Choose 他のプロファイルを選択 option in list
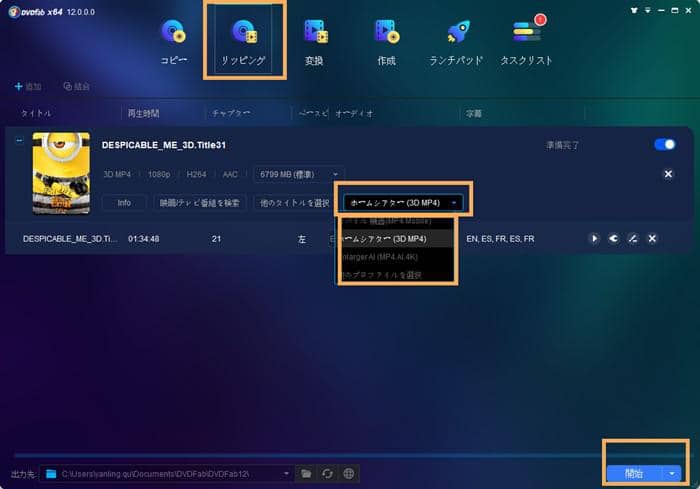The height and width of the screenshot is (489, 700). [396, 275]
